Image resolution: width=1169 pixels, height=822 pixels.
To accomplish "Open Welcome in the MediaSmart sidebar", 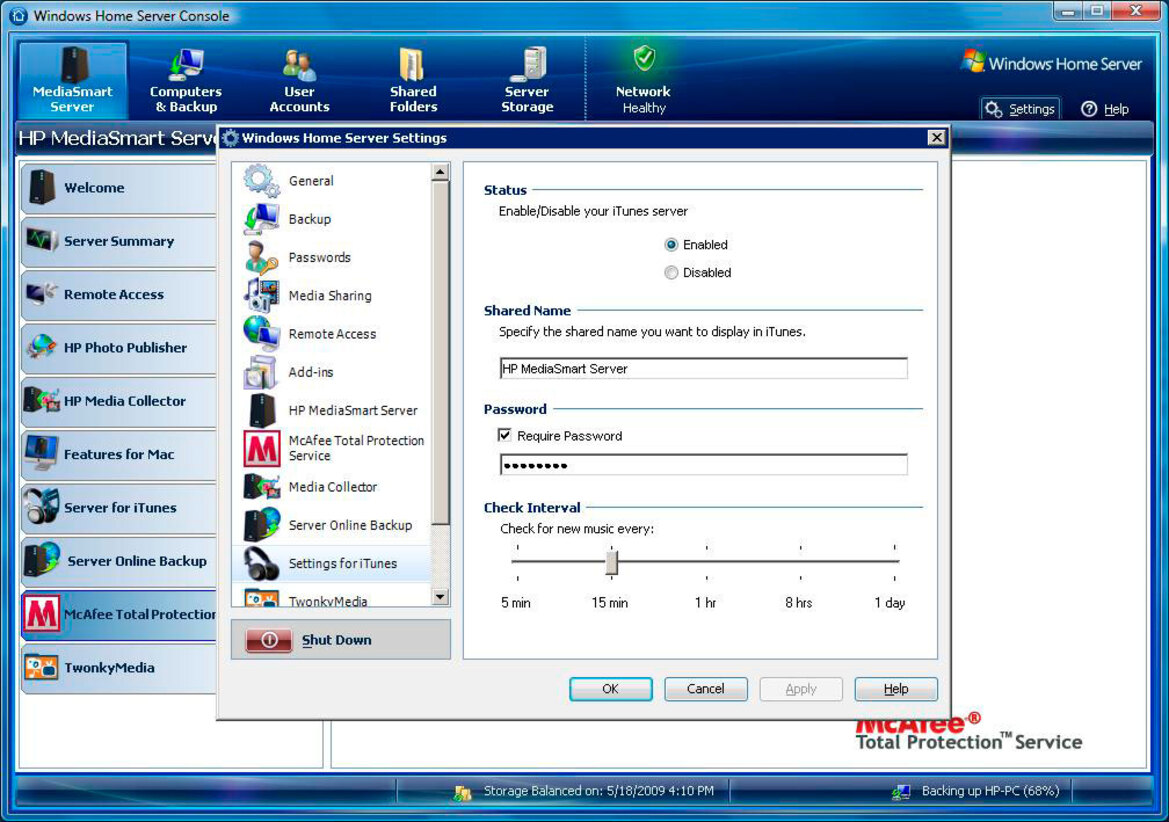I will (x=119, y=188).
